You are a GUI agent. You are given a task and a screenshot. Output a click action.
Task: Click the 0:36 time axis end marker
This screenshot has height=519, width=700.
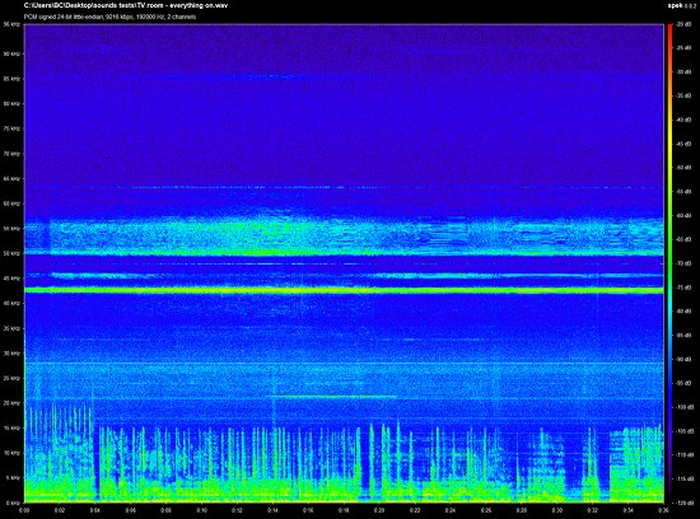click(x=661, y=510)
